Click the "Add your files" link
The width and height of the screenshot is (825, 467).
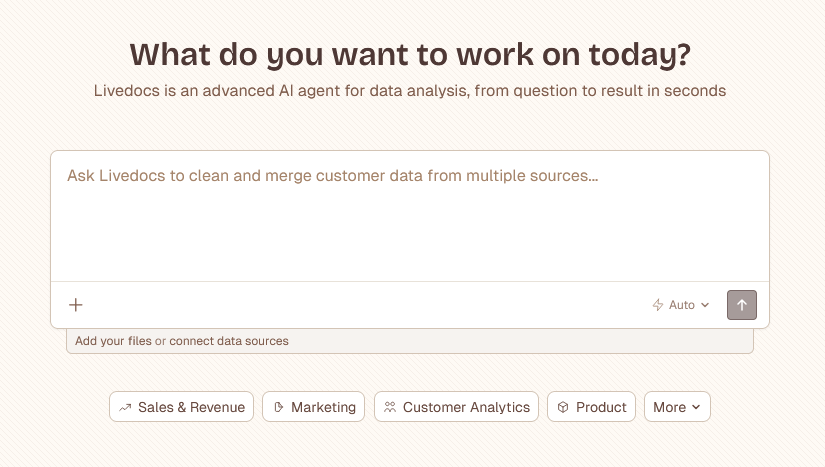(x=113, y=341)
